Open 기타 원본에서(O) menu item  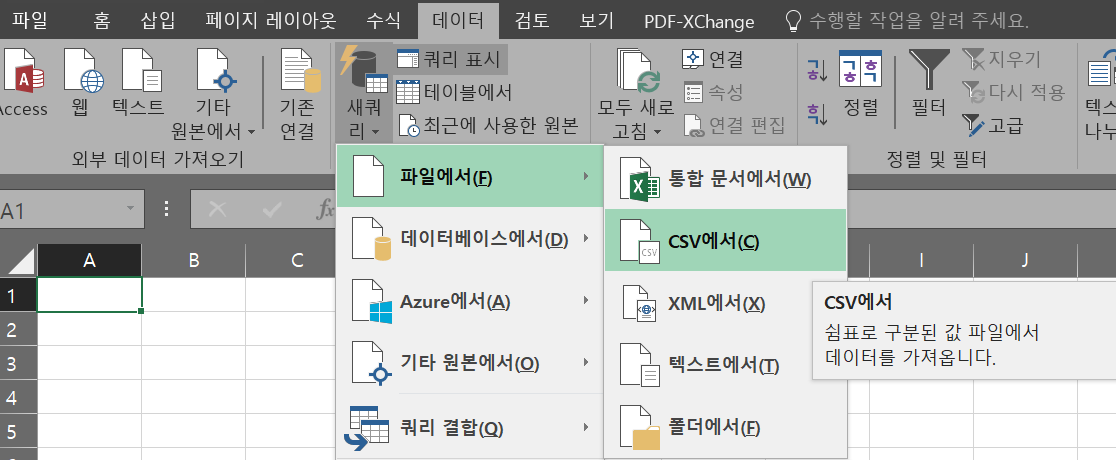pyautogui.click(x=470, y=363)
